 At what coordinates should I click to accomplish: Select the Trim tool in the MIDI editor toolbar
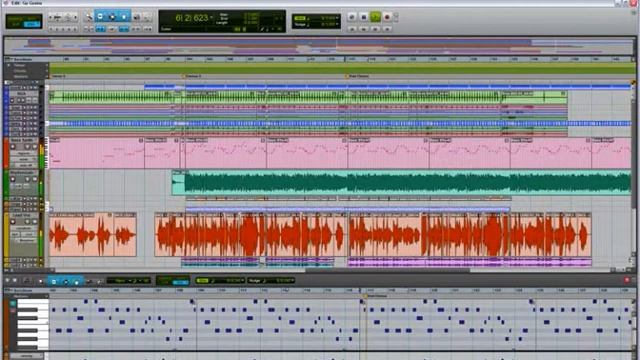[x=54, y=281]
